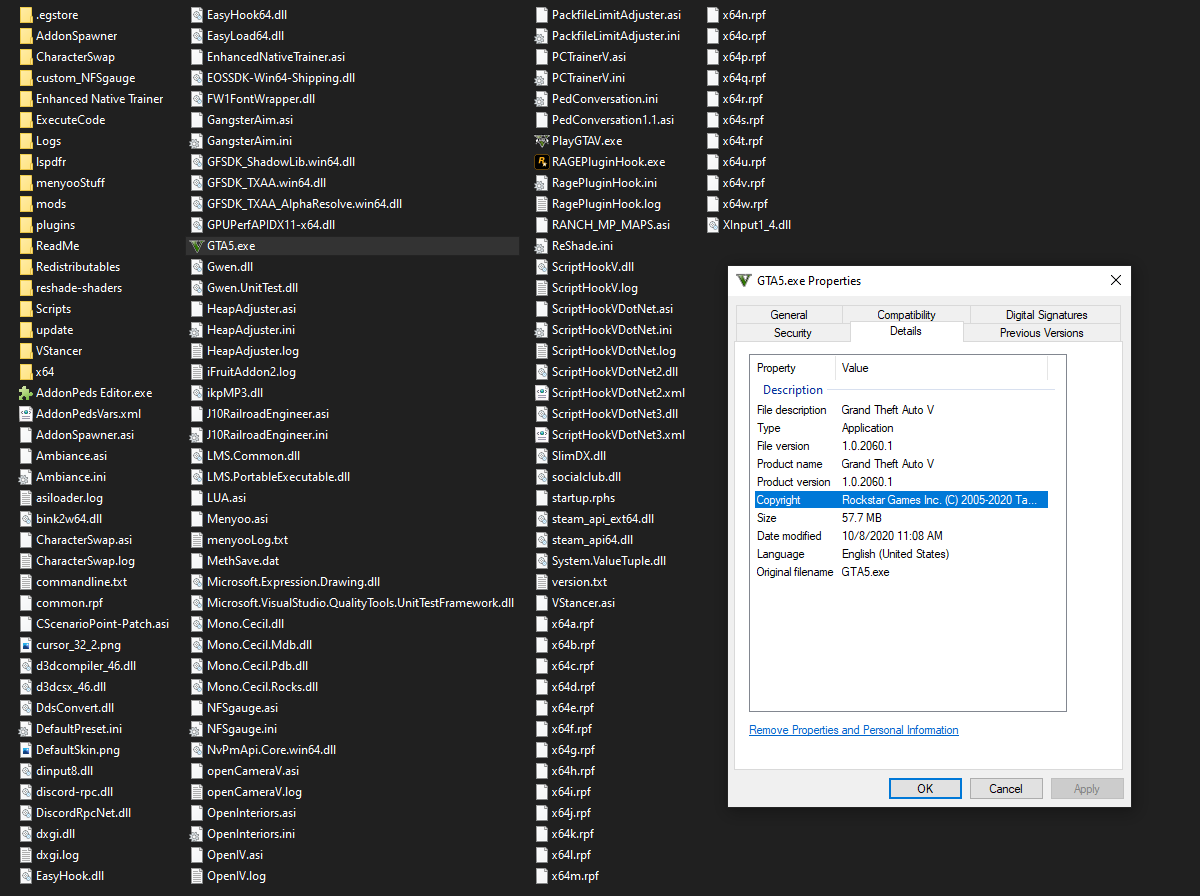The image size is (1200, 896).
Task: Click the menyooStuff folder icon
Action: coord(26,183)
